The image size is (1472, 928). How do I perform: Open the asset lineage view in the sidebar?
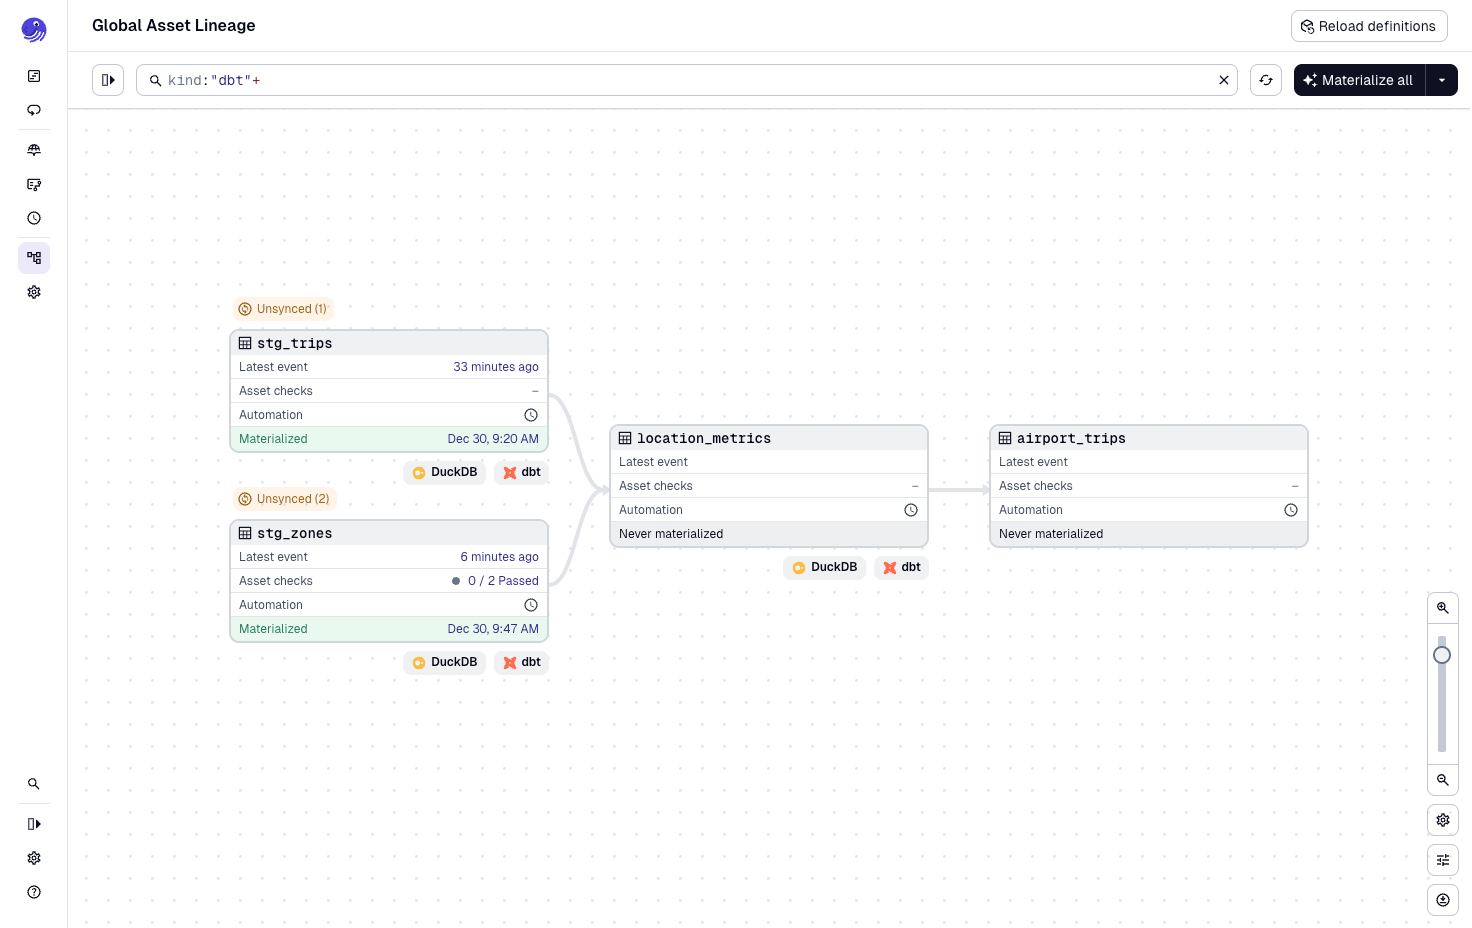(34, 258)
